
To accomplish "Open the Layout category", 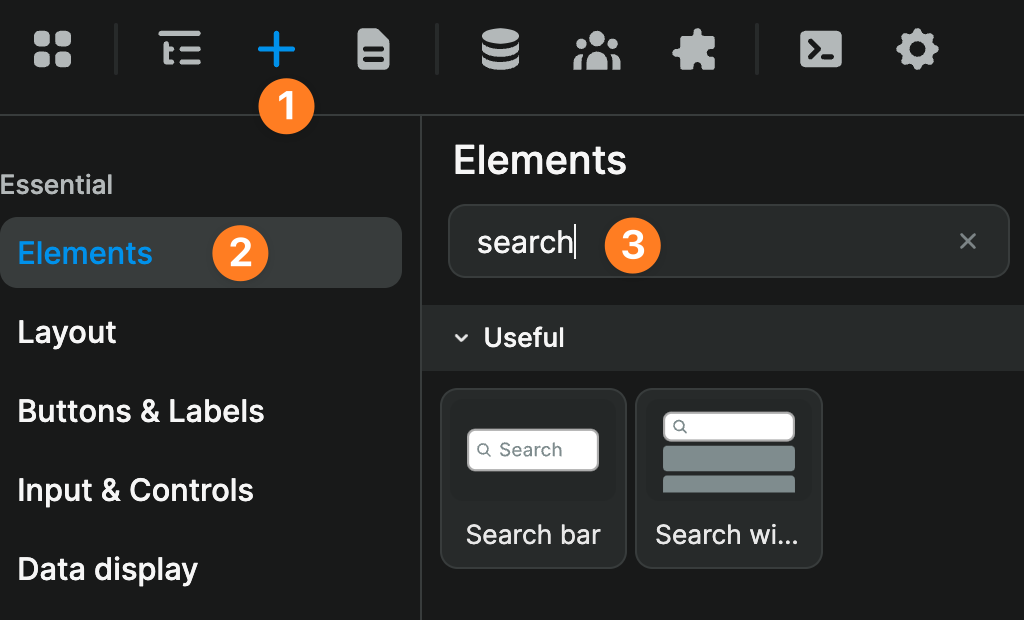I will pos(67,332).
